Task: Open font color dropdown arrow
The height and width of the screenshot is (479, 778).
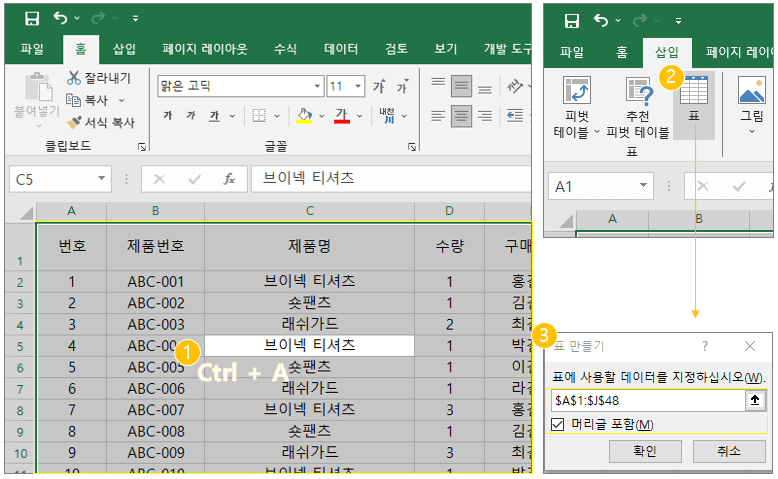Action: (360, 117)
